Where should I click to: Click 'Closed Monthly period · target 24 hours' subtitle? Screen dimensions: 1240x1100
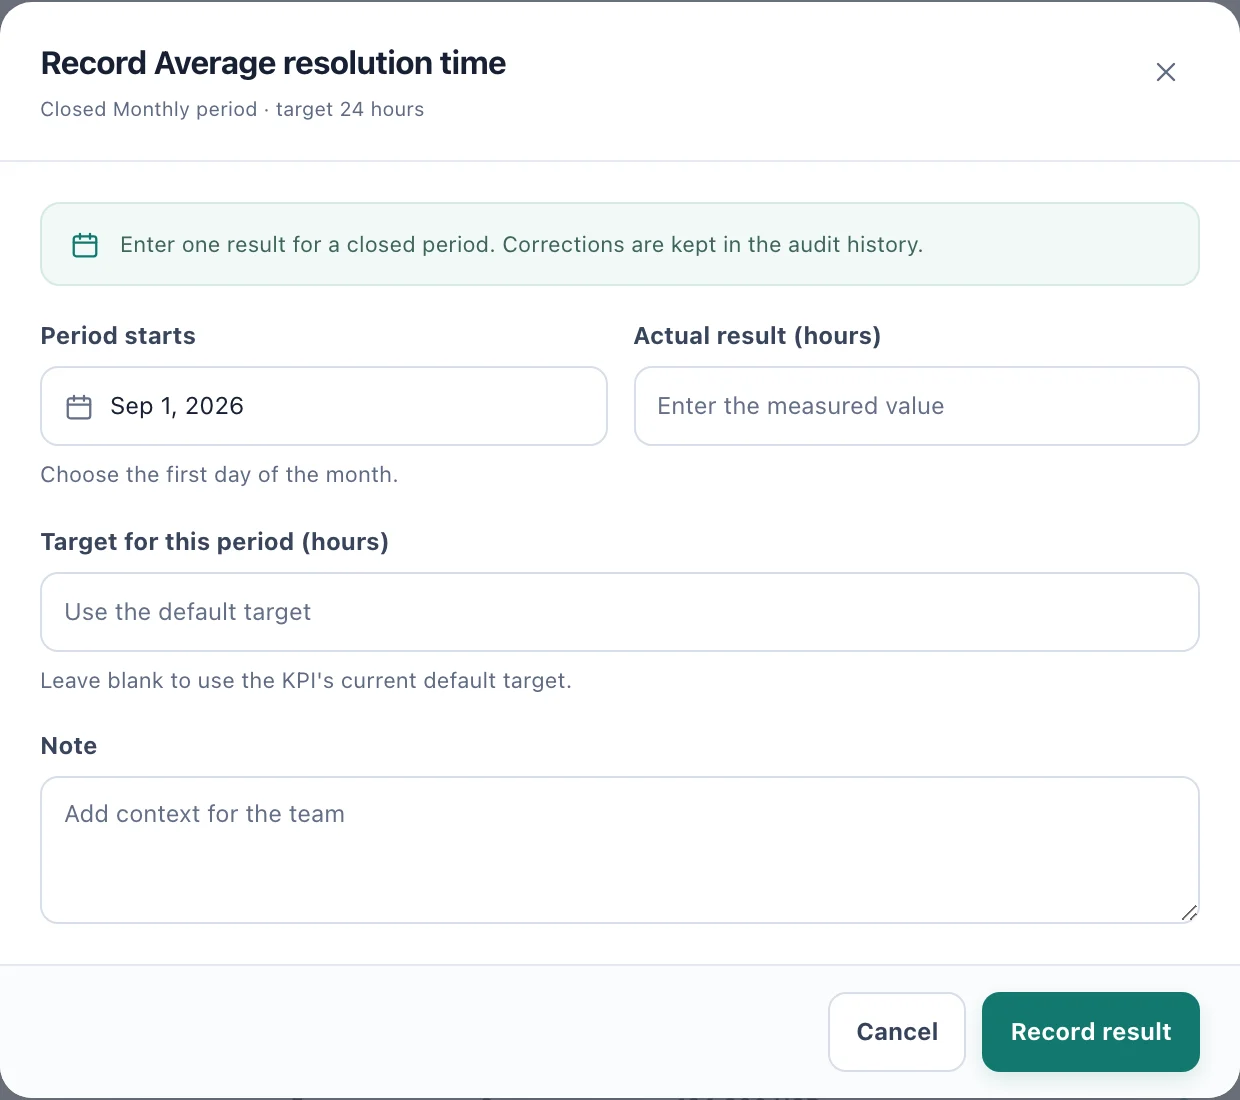pyautogui.click(x=232, y=109)
